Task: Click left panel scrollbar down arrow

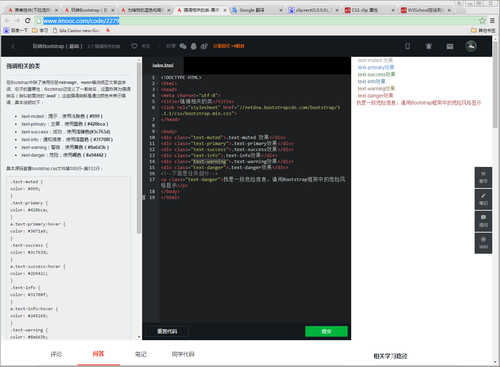Action: 139,337
